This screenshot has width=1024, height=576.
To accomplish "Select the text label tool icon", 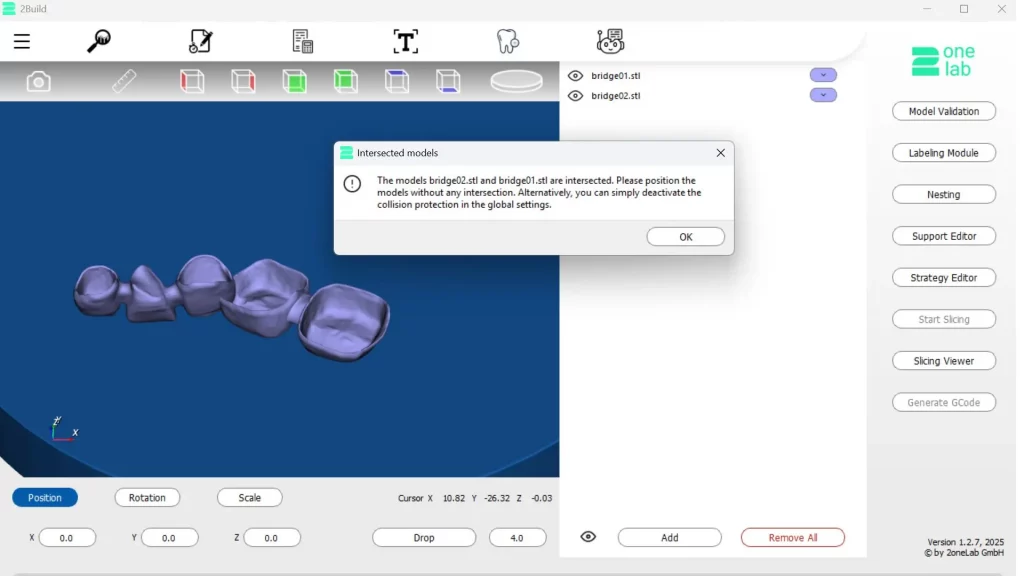I will [x=406, y=42].
